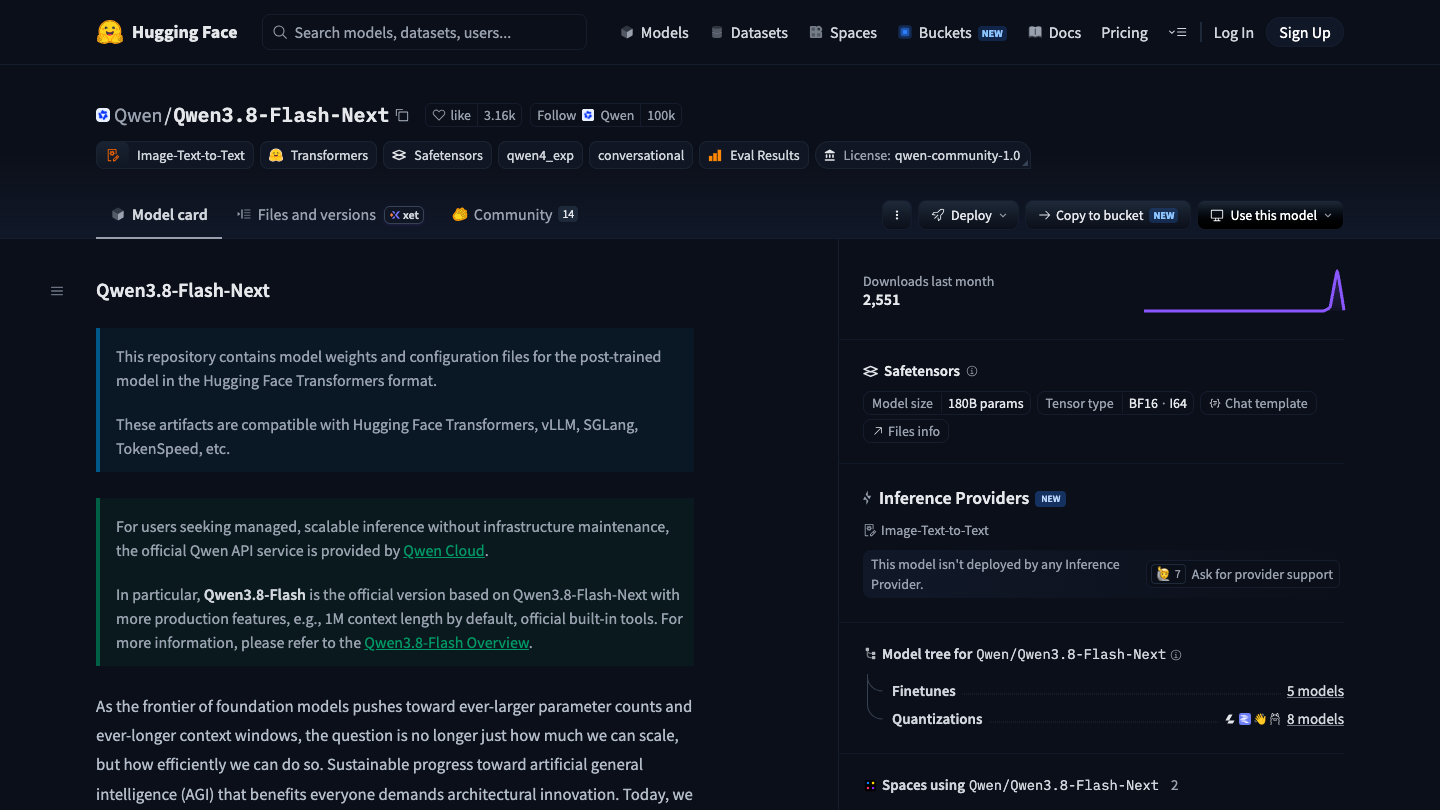The width and height of the screenshot is (1440, 810).
Task: Click the qwen4_exp tag
Action: pos(540,155)
